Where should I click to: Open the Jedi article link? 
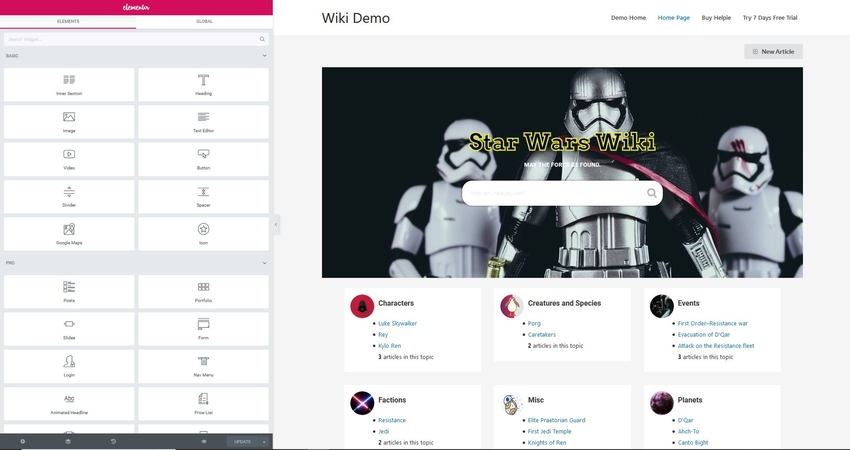383,432
